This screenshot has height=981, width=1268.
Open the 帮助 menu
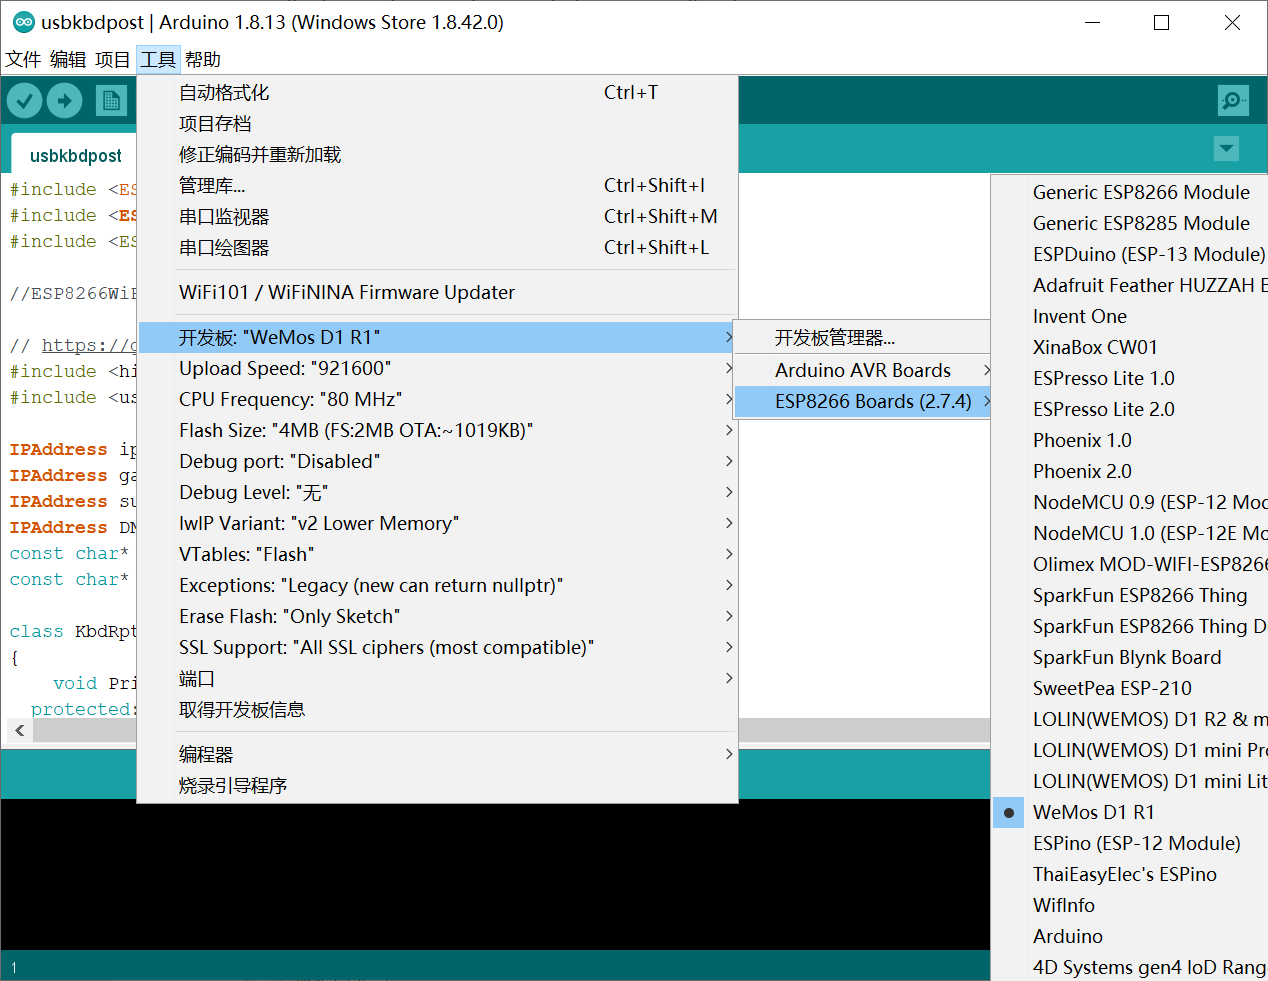click(x=203, y=60)
